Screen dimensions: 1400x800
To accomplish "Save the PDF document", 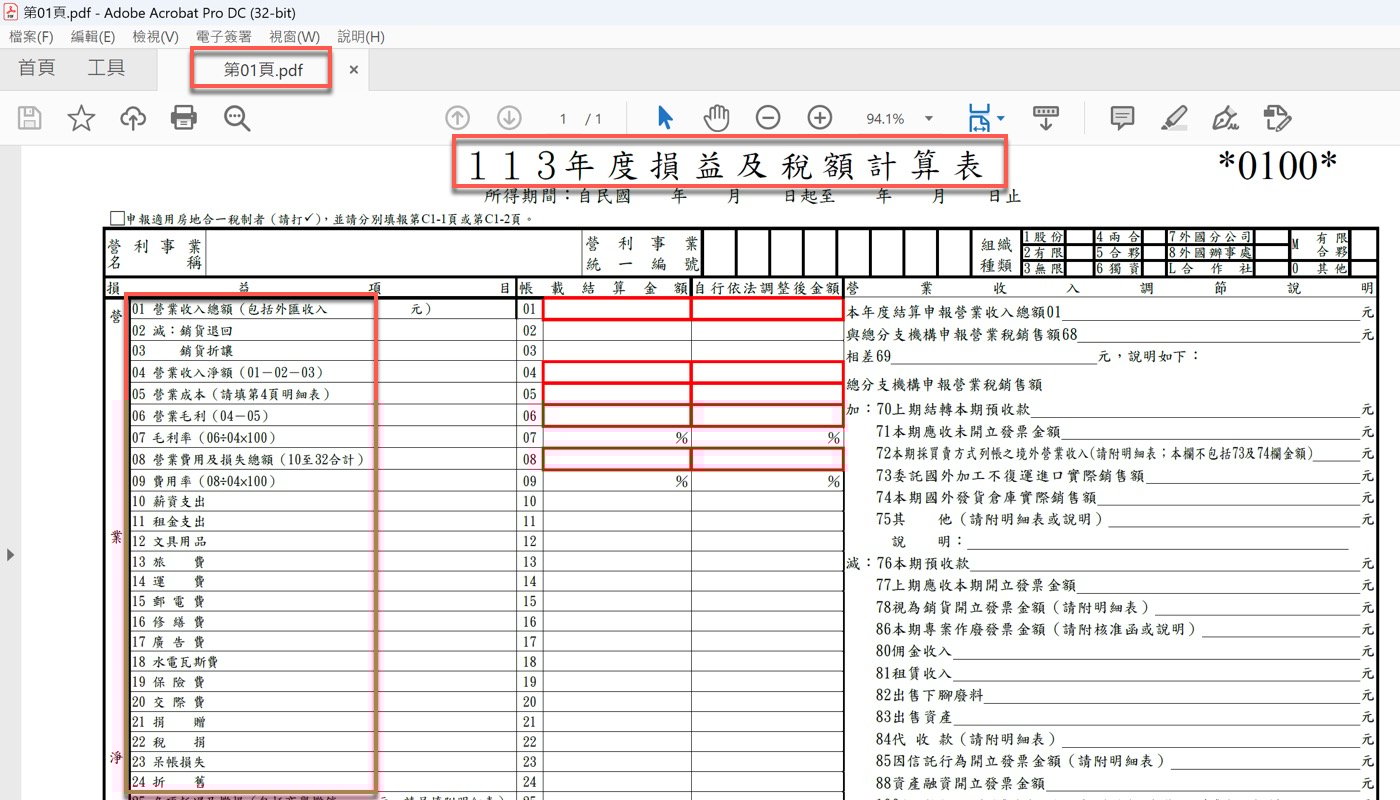I will (29, 117).
